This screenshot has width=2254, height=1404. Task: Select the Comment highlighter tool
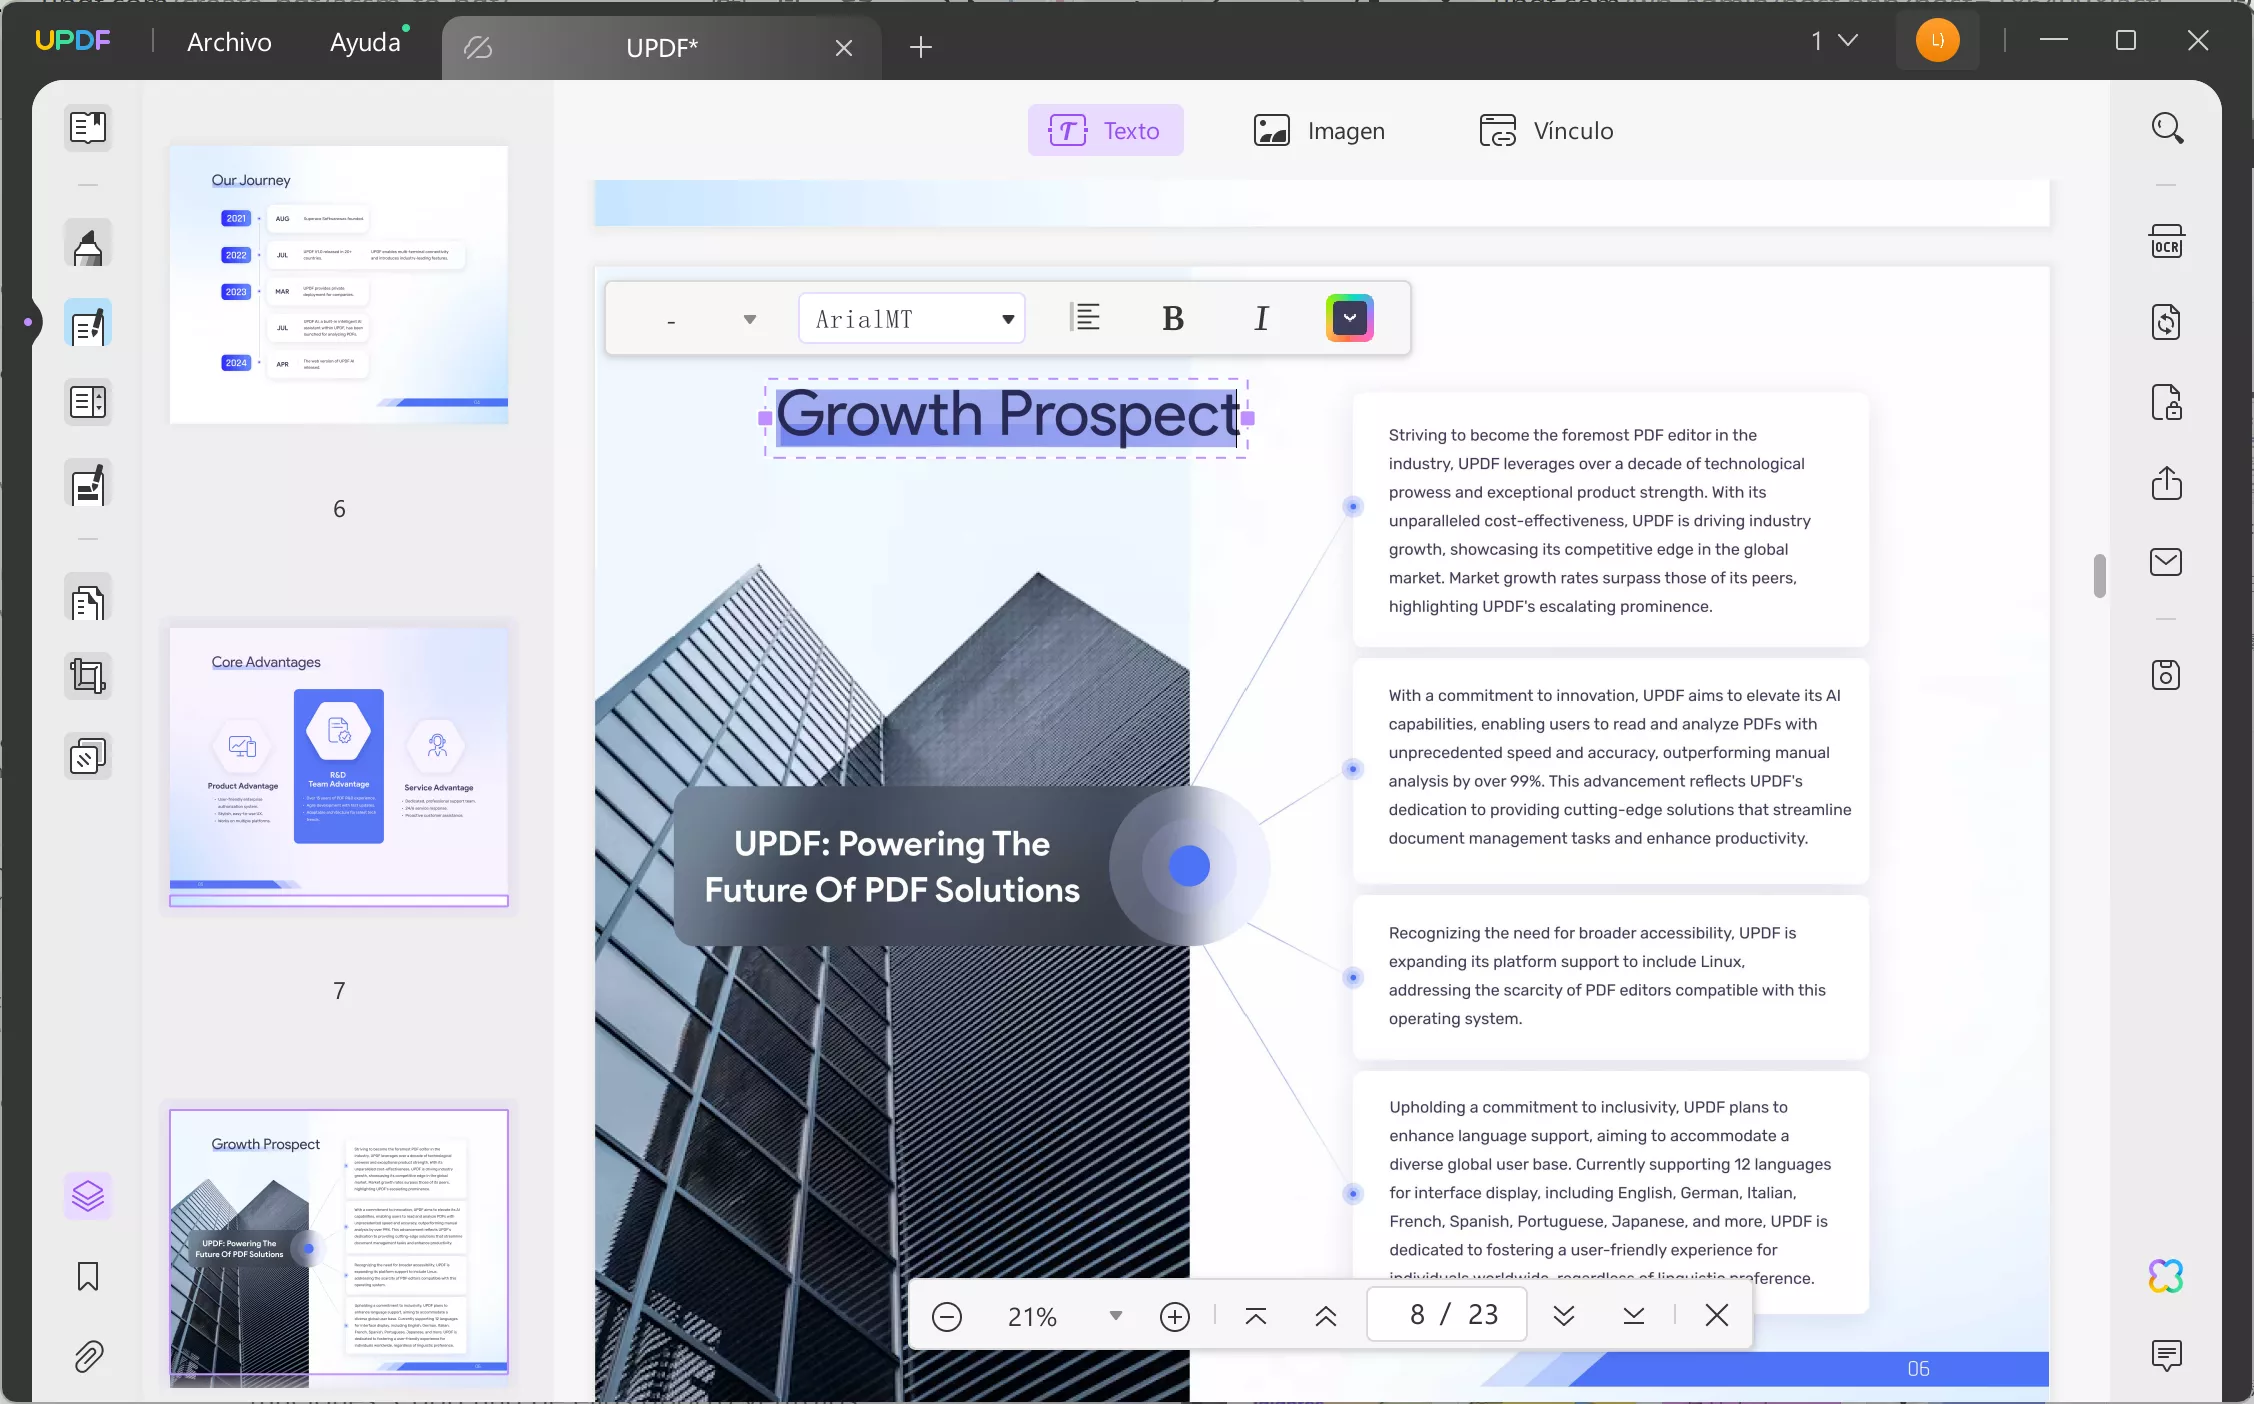[88, 245]
